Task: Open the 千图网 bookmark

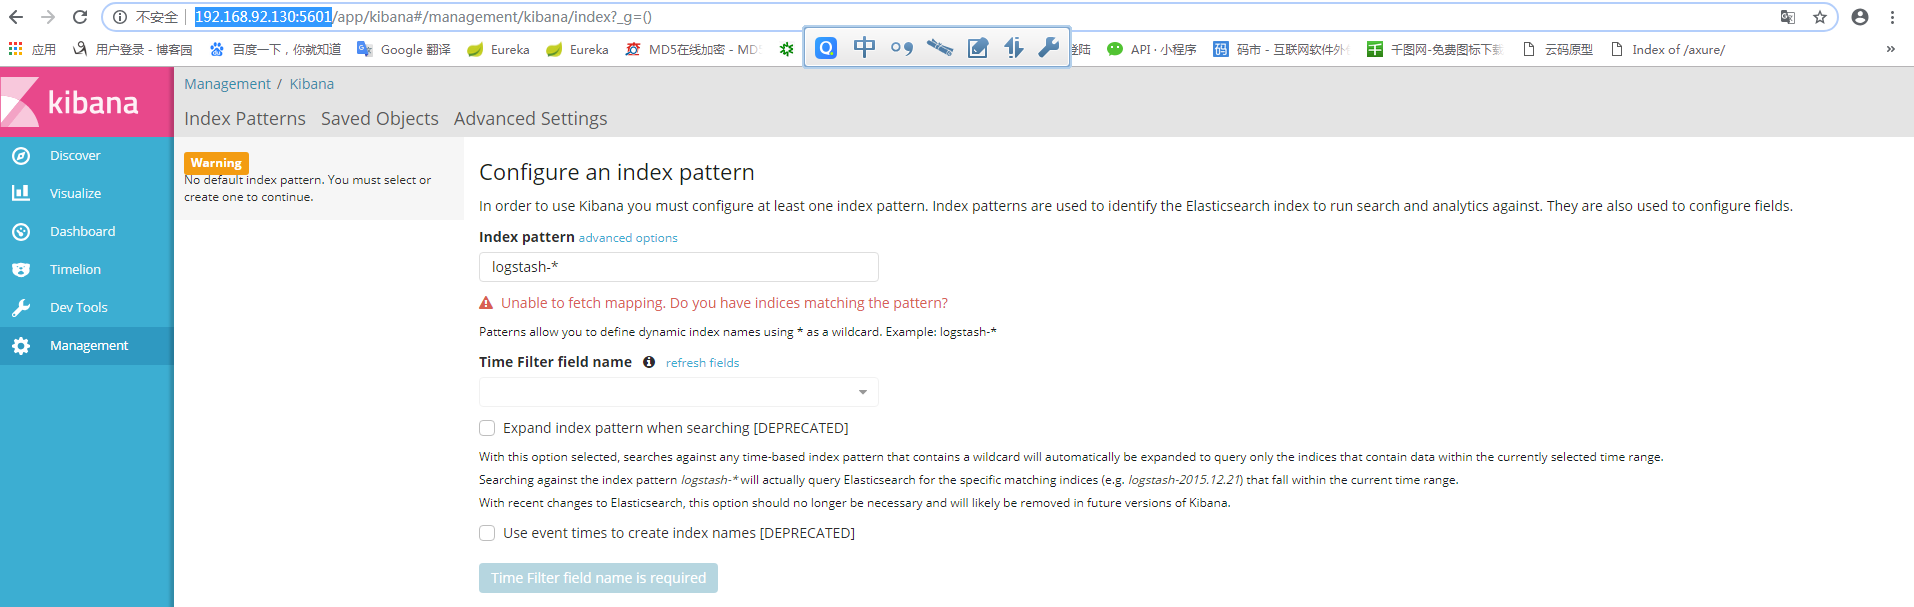Action: coord(1435,49)
